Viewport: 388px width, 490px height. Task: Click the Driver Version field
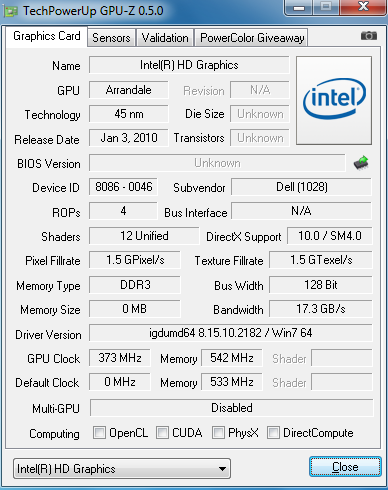point(230,333)
